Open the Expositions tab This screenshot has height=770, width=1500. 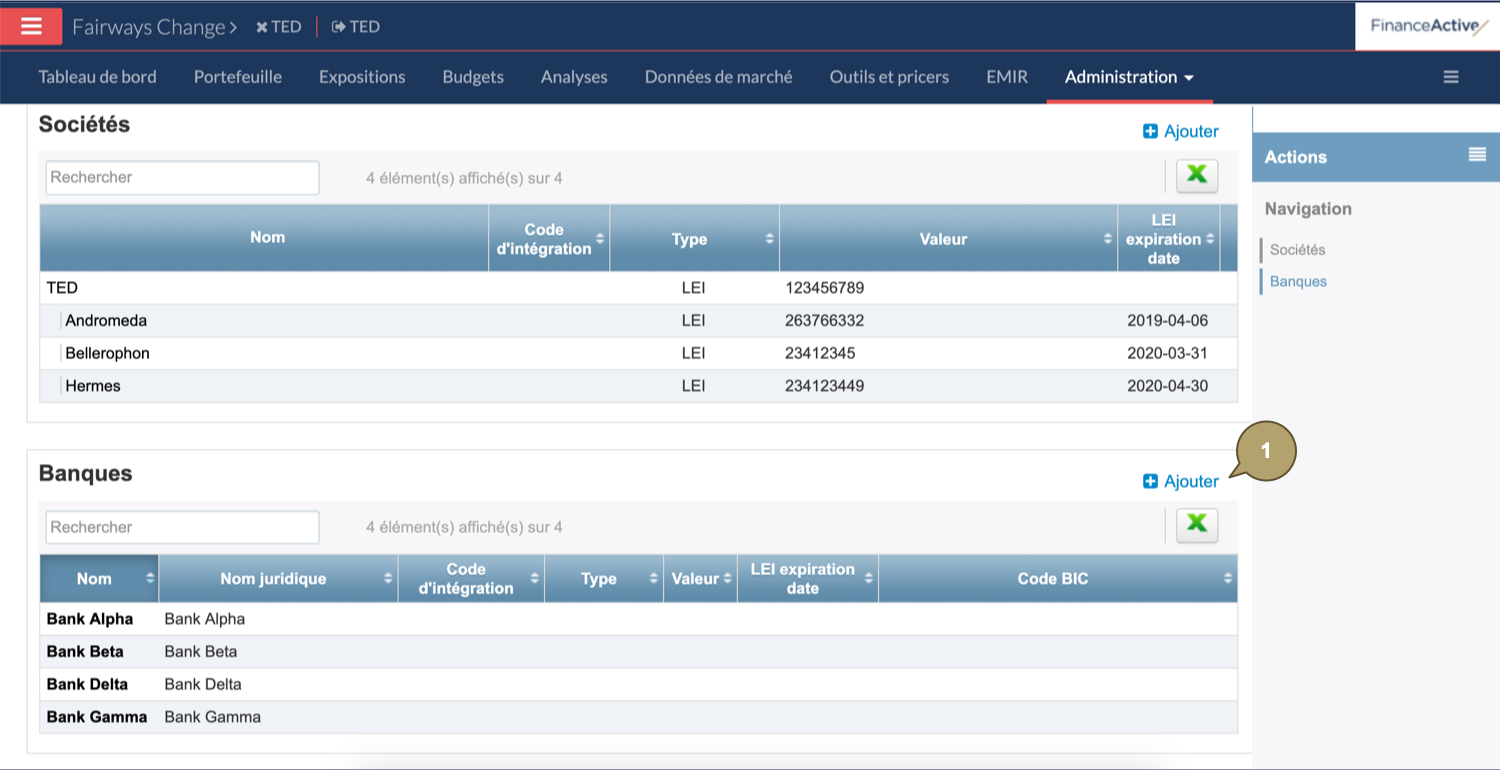362,77
